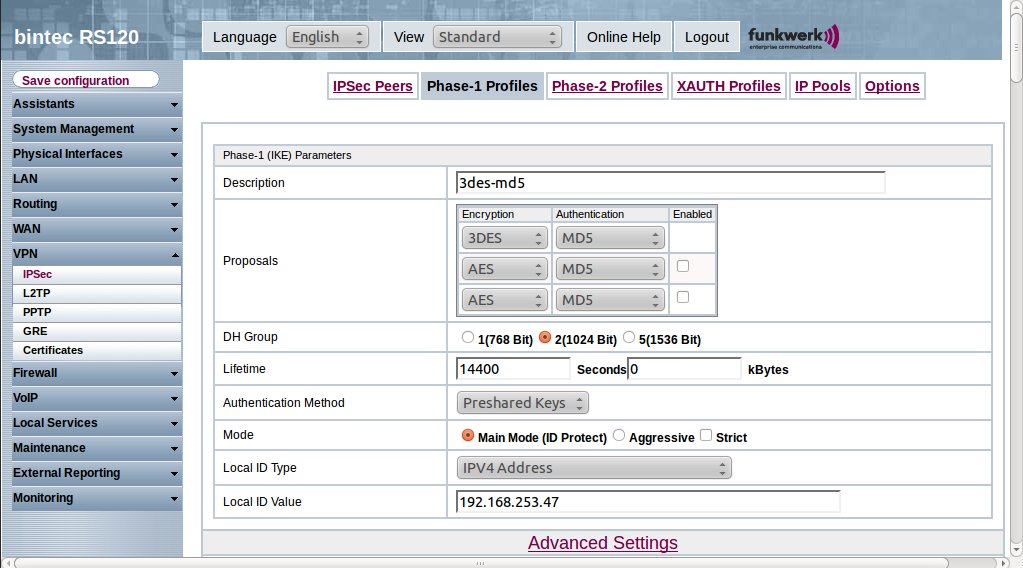Click the Logout button
Viewport: 1023px width, 568px height.
[x=707, y=37]
